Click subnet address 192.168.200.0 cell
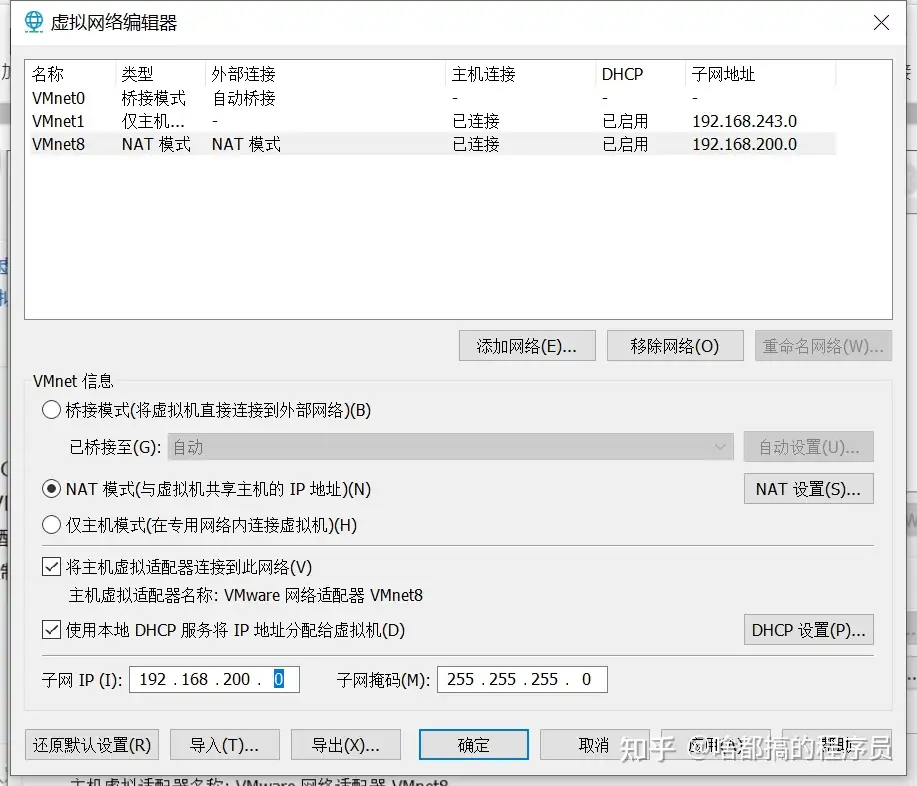Viewport: 917px width, 786px height. point(744,144)
